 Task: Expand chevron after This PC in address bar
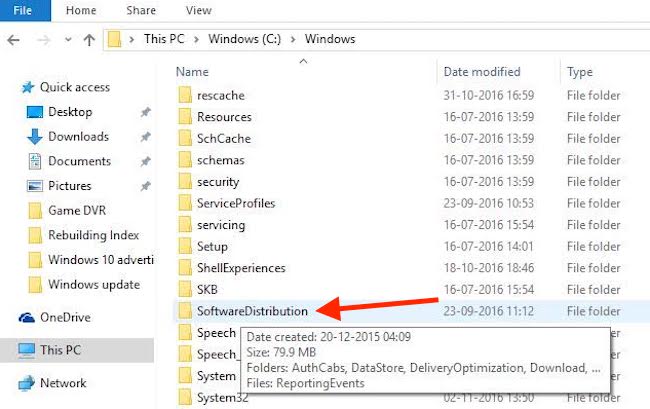[x=196, y=39]
